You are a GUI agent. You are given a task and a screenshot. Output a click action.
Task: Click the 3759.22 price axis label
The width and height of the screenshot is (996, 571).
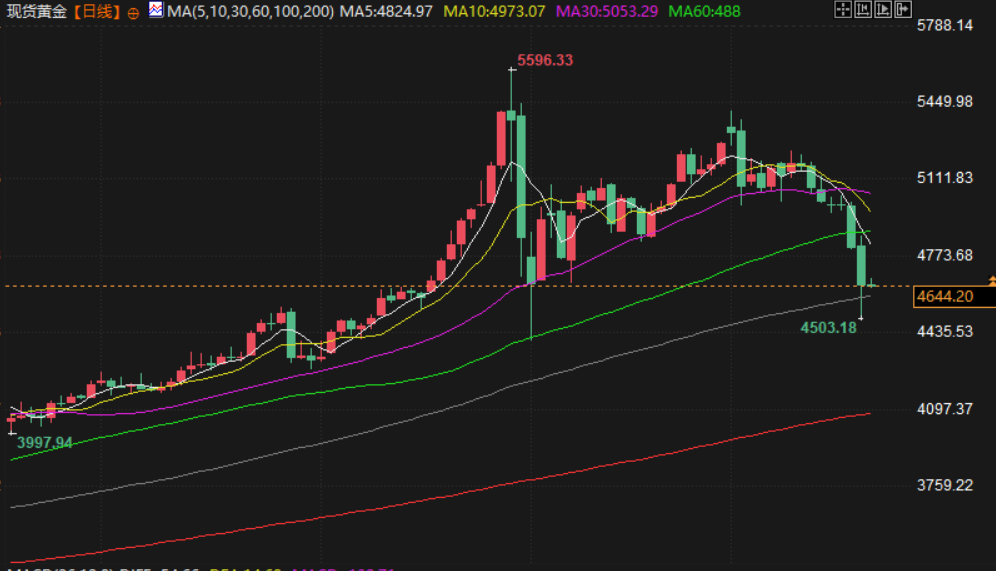point(945,485)
